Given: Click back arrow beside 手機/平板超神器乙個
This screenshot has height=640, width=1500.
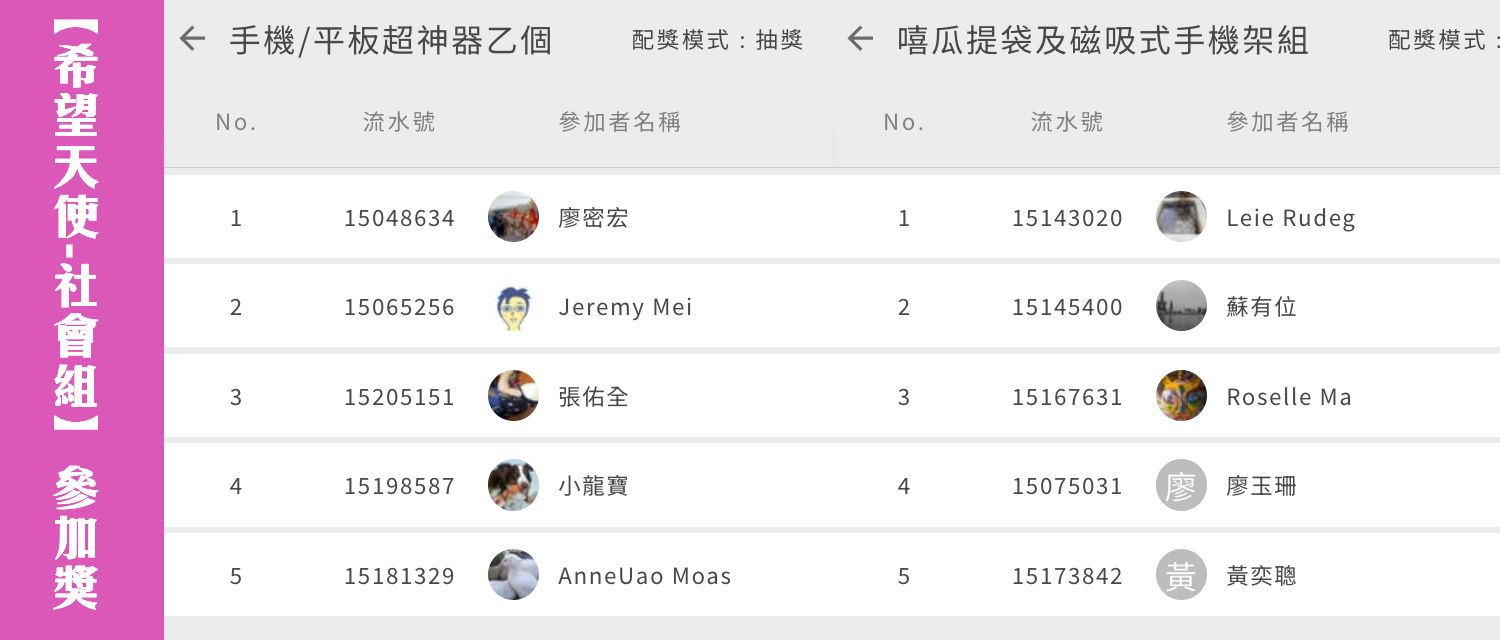Looking at the screenshot, I should [192, 40].
